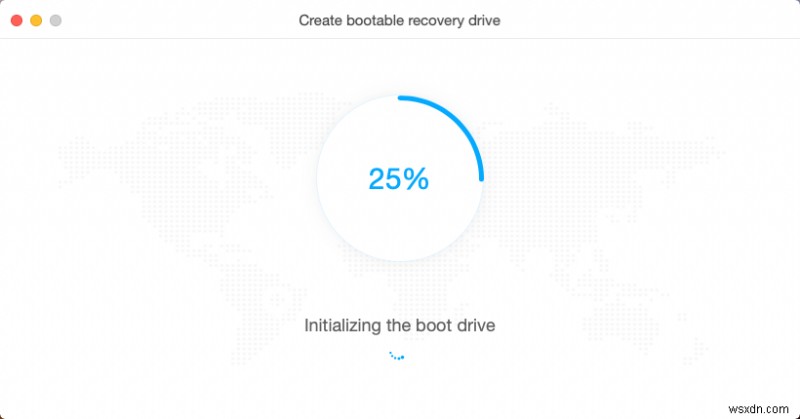Click the "Create bootable recovery drive" window title
Viewport: 800px width, 419px height.
pyautogui.click(x=399, y=20)
